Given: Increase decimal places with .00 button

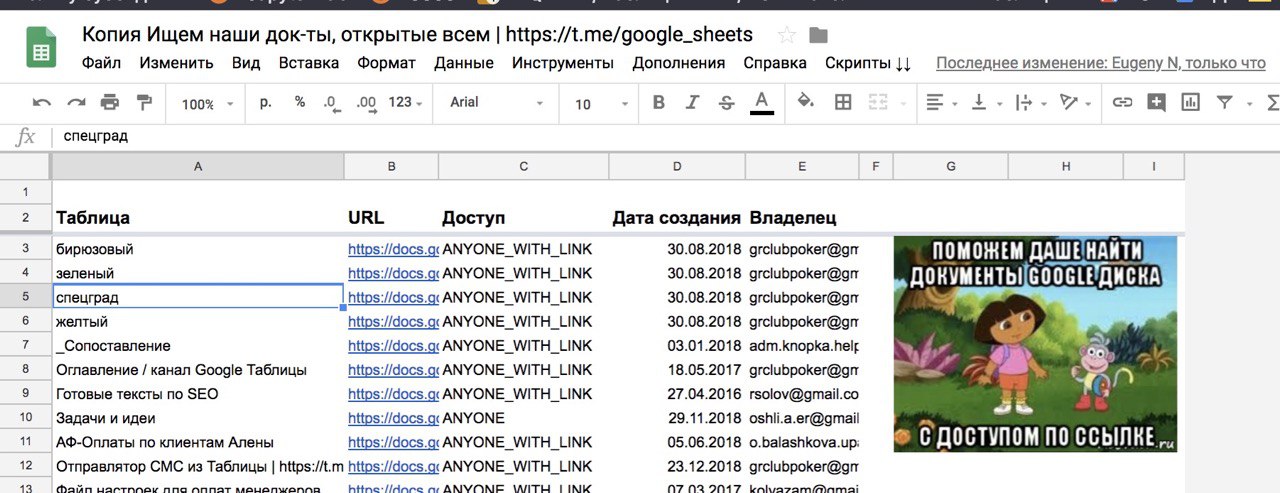Looking at the screenshot, I should coord(367,102).
